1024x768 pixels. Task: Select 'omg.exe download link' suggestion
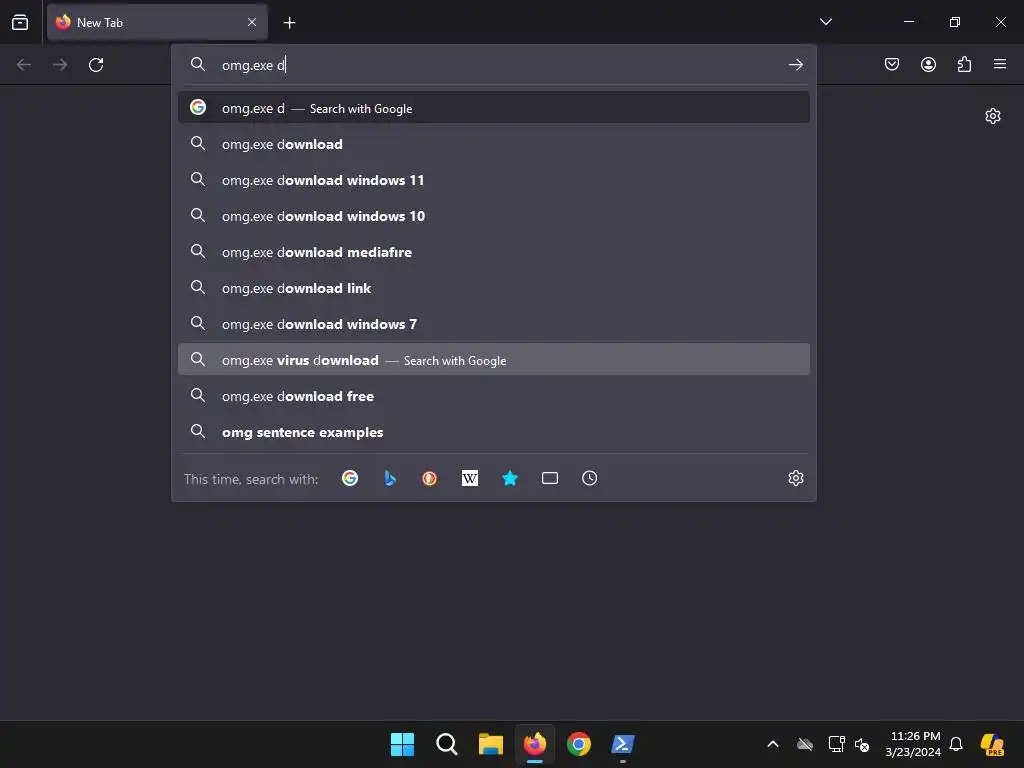point(494,287)
